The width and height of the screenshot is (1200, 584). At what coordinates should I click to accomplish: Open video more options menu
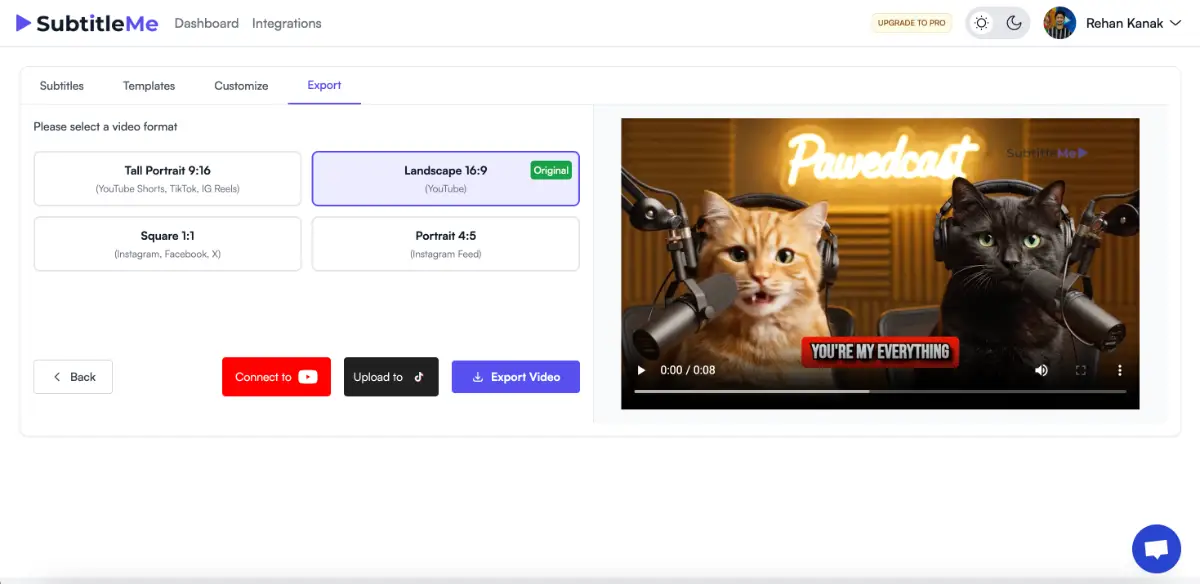(1120, 370)
